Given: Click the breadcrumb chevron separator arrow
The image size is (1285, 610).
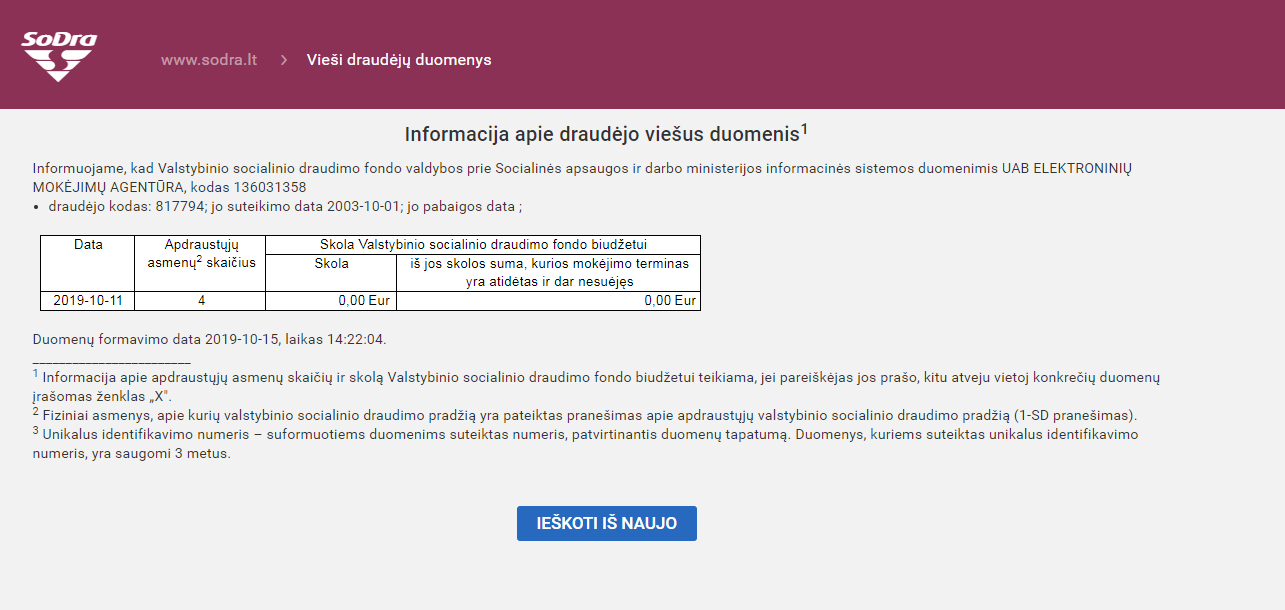Looking at the screenshot, I should 284,60.
